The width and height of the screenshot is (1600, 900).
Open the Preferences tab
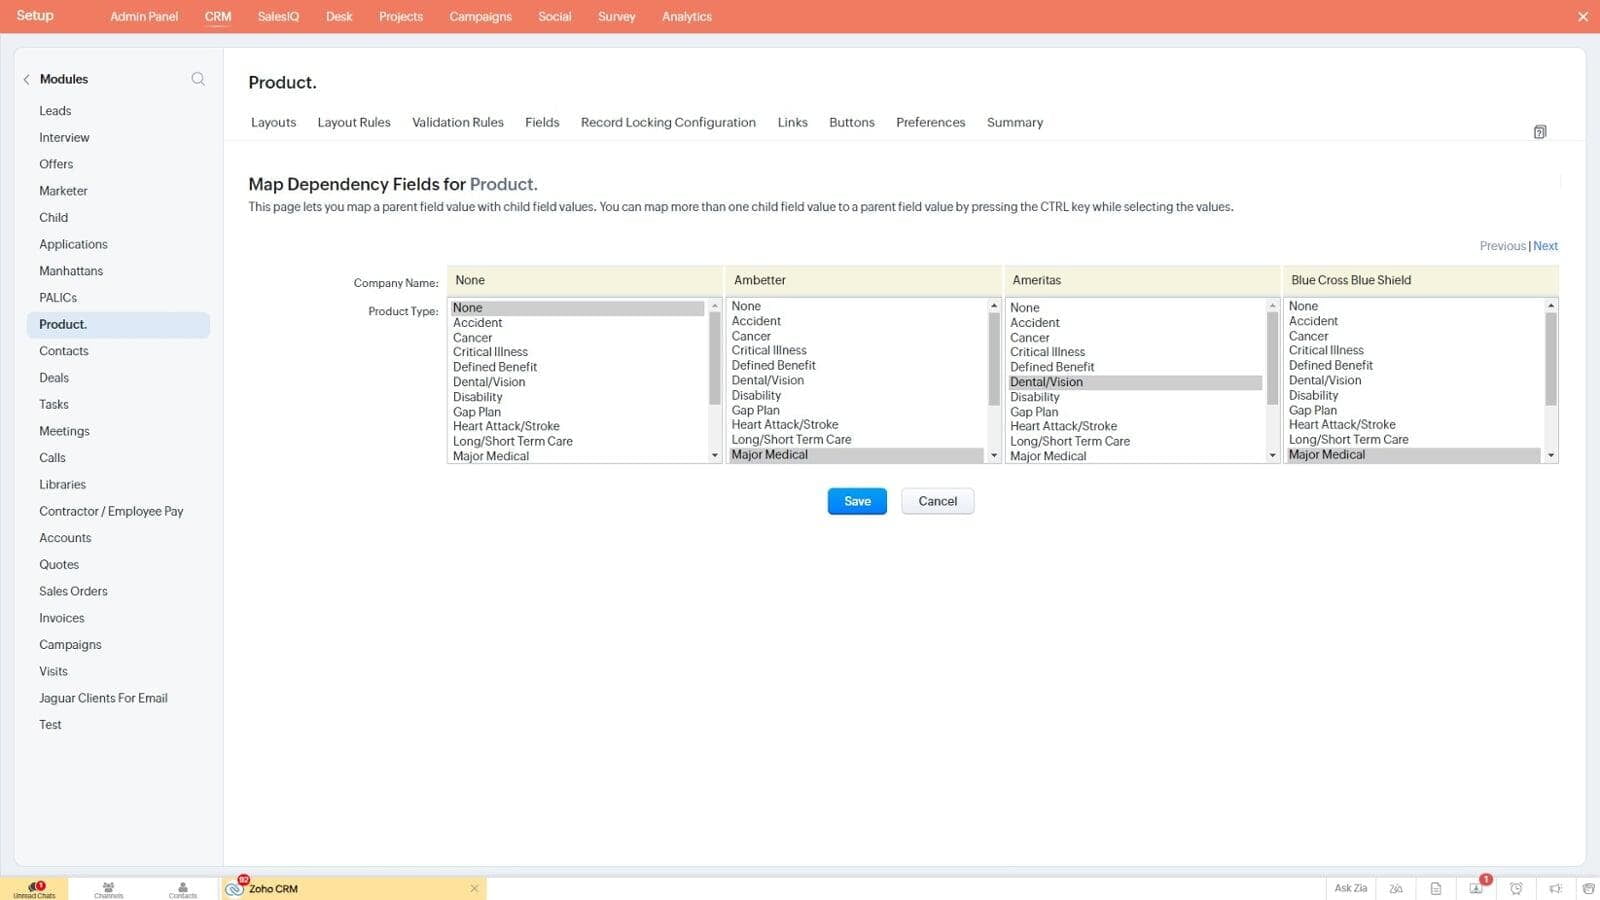pyautogui.click(x=931, y=122)
